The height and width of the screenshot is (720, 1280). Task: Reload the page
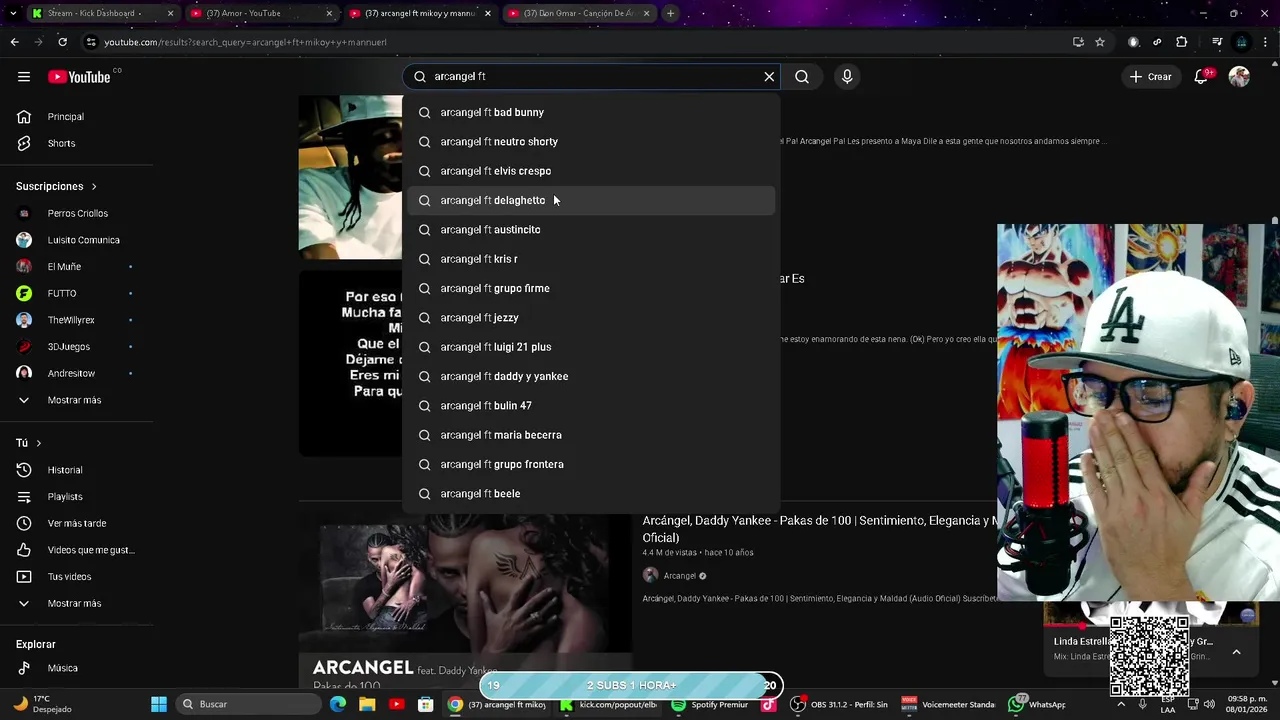[62, 42]
